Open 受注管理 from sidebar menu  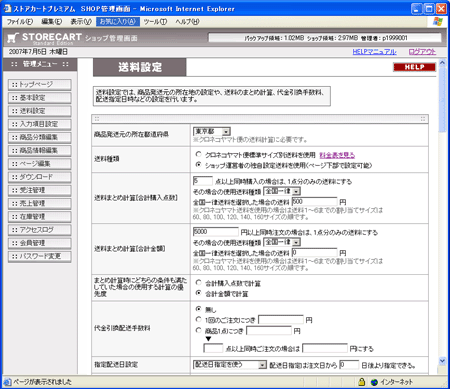click(x=40, y=190)
